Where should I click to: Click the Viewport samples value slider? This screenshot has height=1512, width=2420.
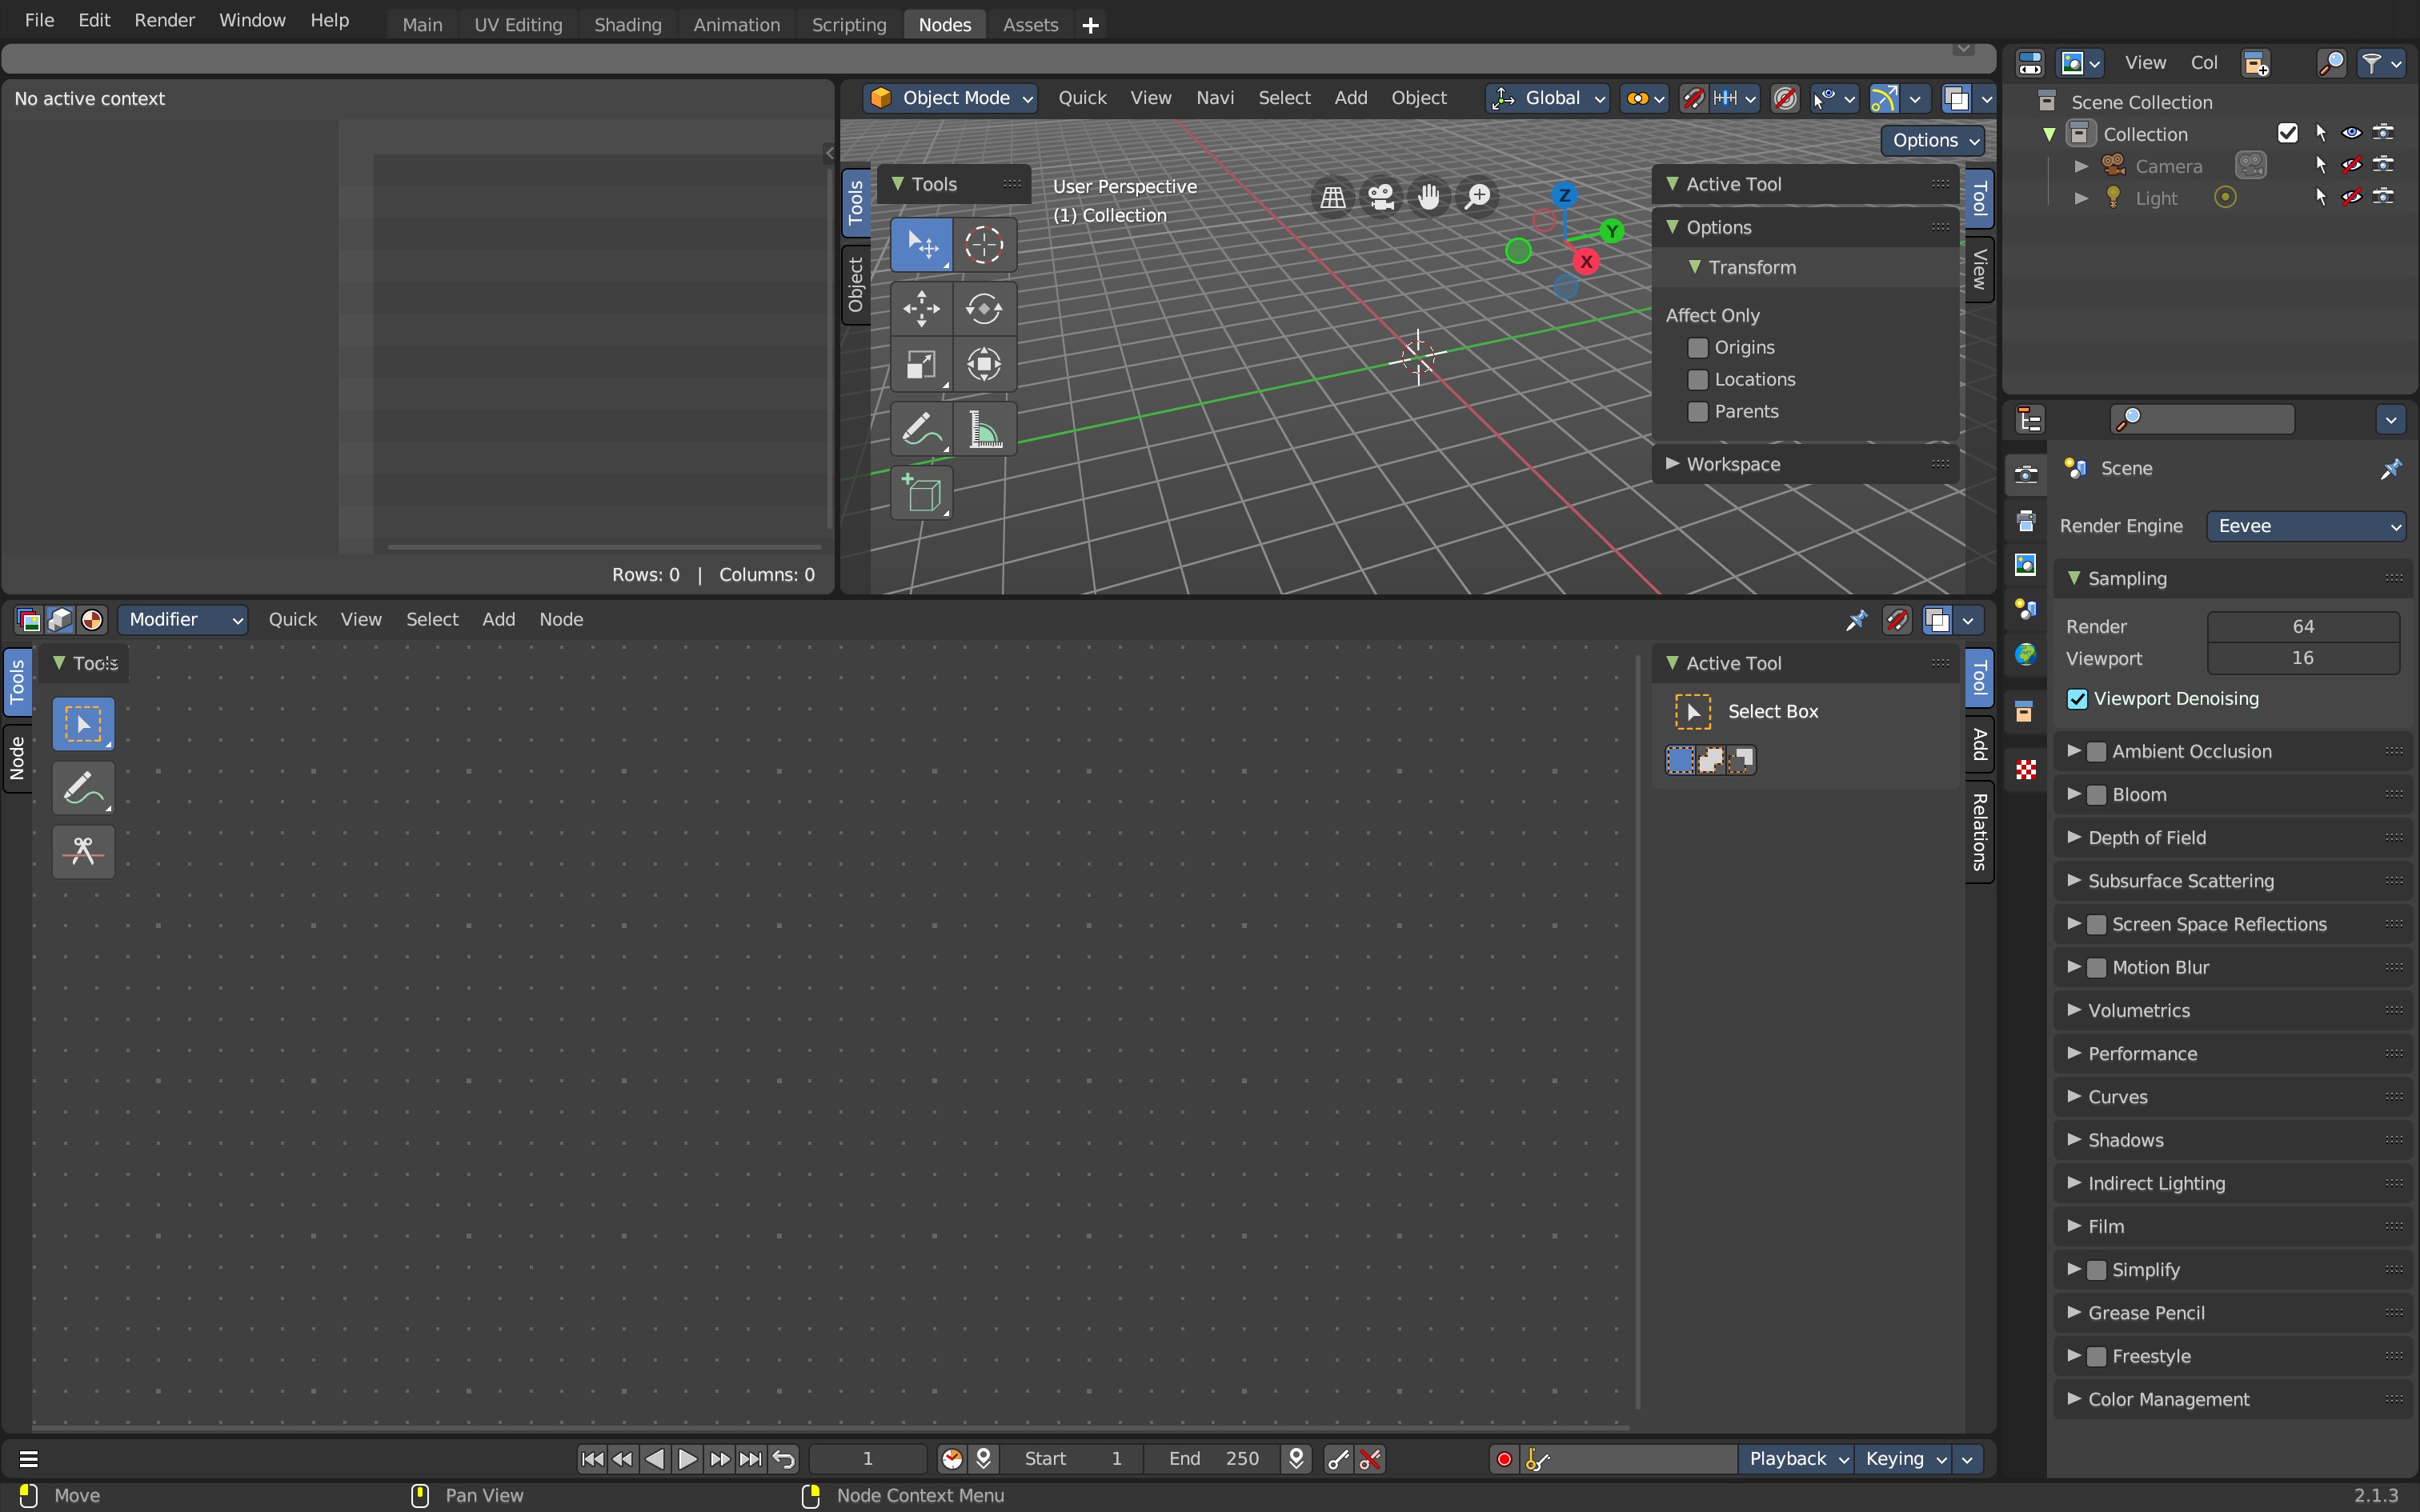(2303, 658)
